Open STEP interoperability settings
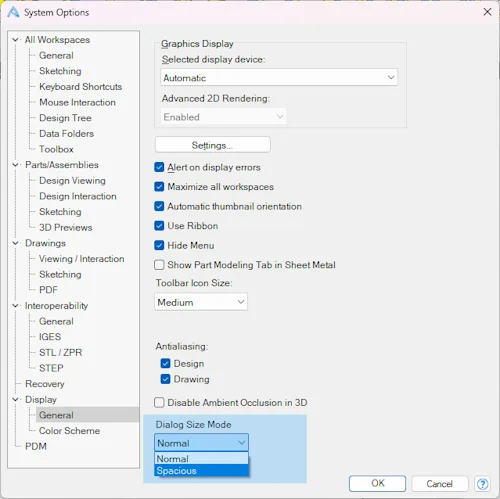500x499 pixels. click(51, 368)
